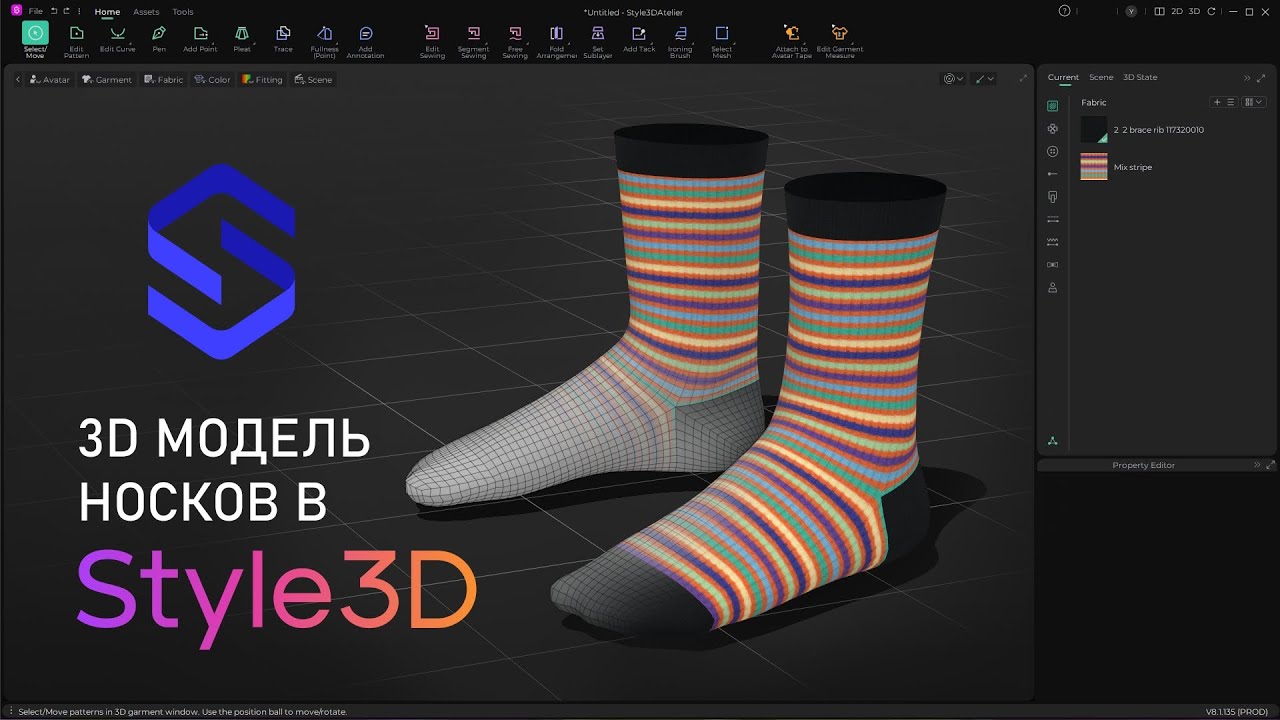Switch to the Assets ribbon tab
Image resolution: width=1280 pixels, height=720 pixels.
[146, 12]
